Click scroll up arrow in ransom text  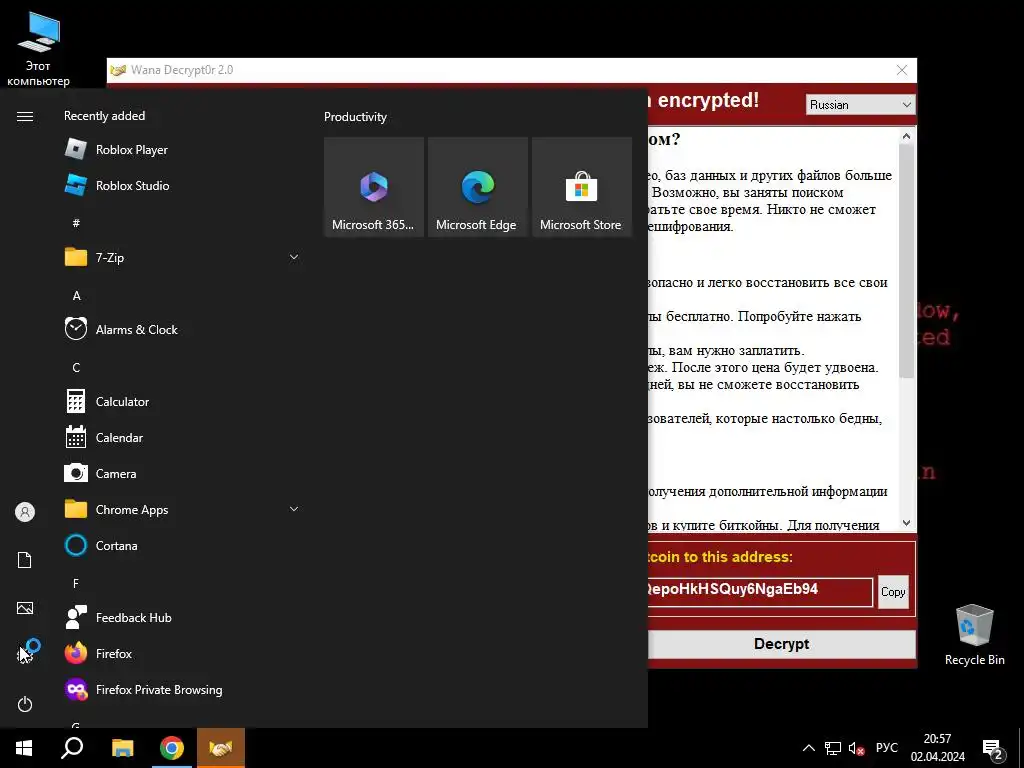[x=906, y=136]
